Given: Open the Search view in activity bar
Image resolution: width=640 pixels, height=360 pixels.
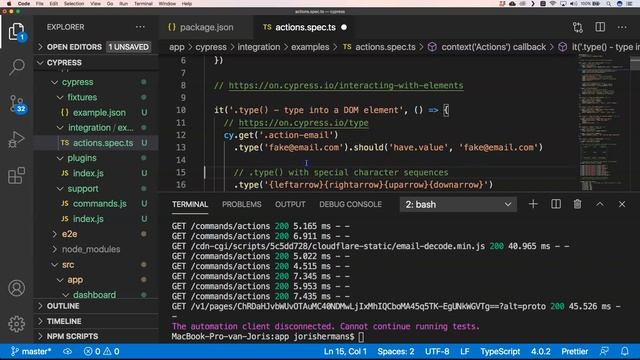Looking at the screenshot, I should 16,67.
